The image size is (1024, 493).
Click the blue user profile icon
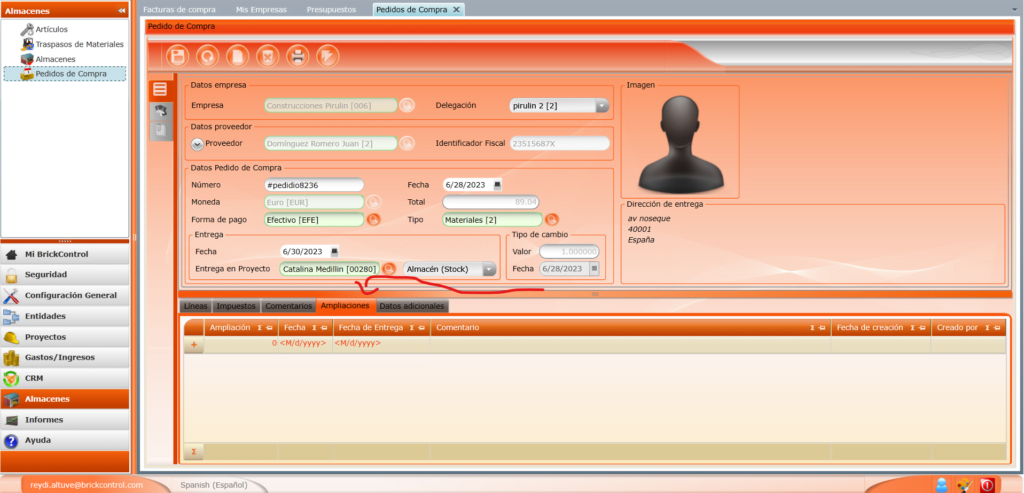click(941, 485)
